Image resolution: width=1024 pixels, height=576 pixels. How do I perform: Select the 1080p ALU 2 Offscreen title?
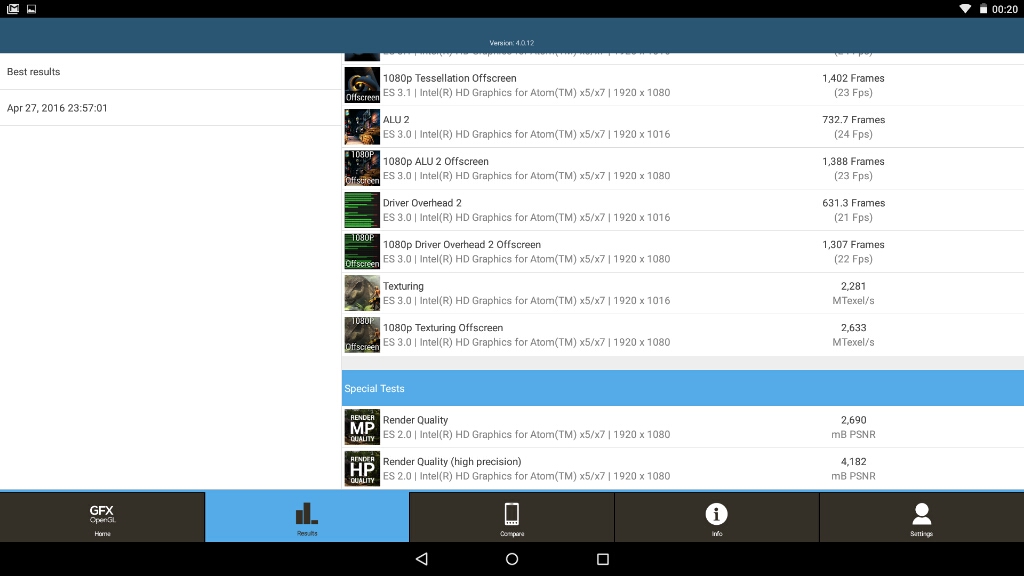click(x=436, y=161)
